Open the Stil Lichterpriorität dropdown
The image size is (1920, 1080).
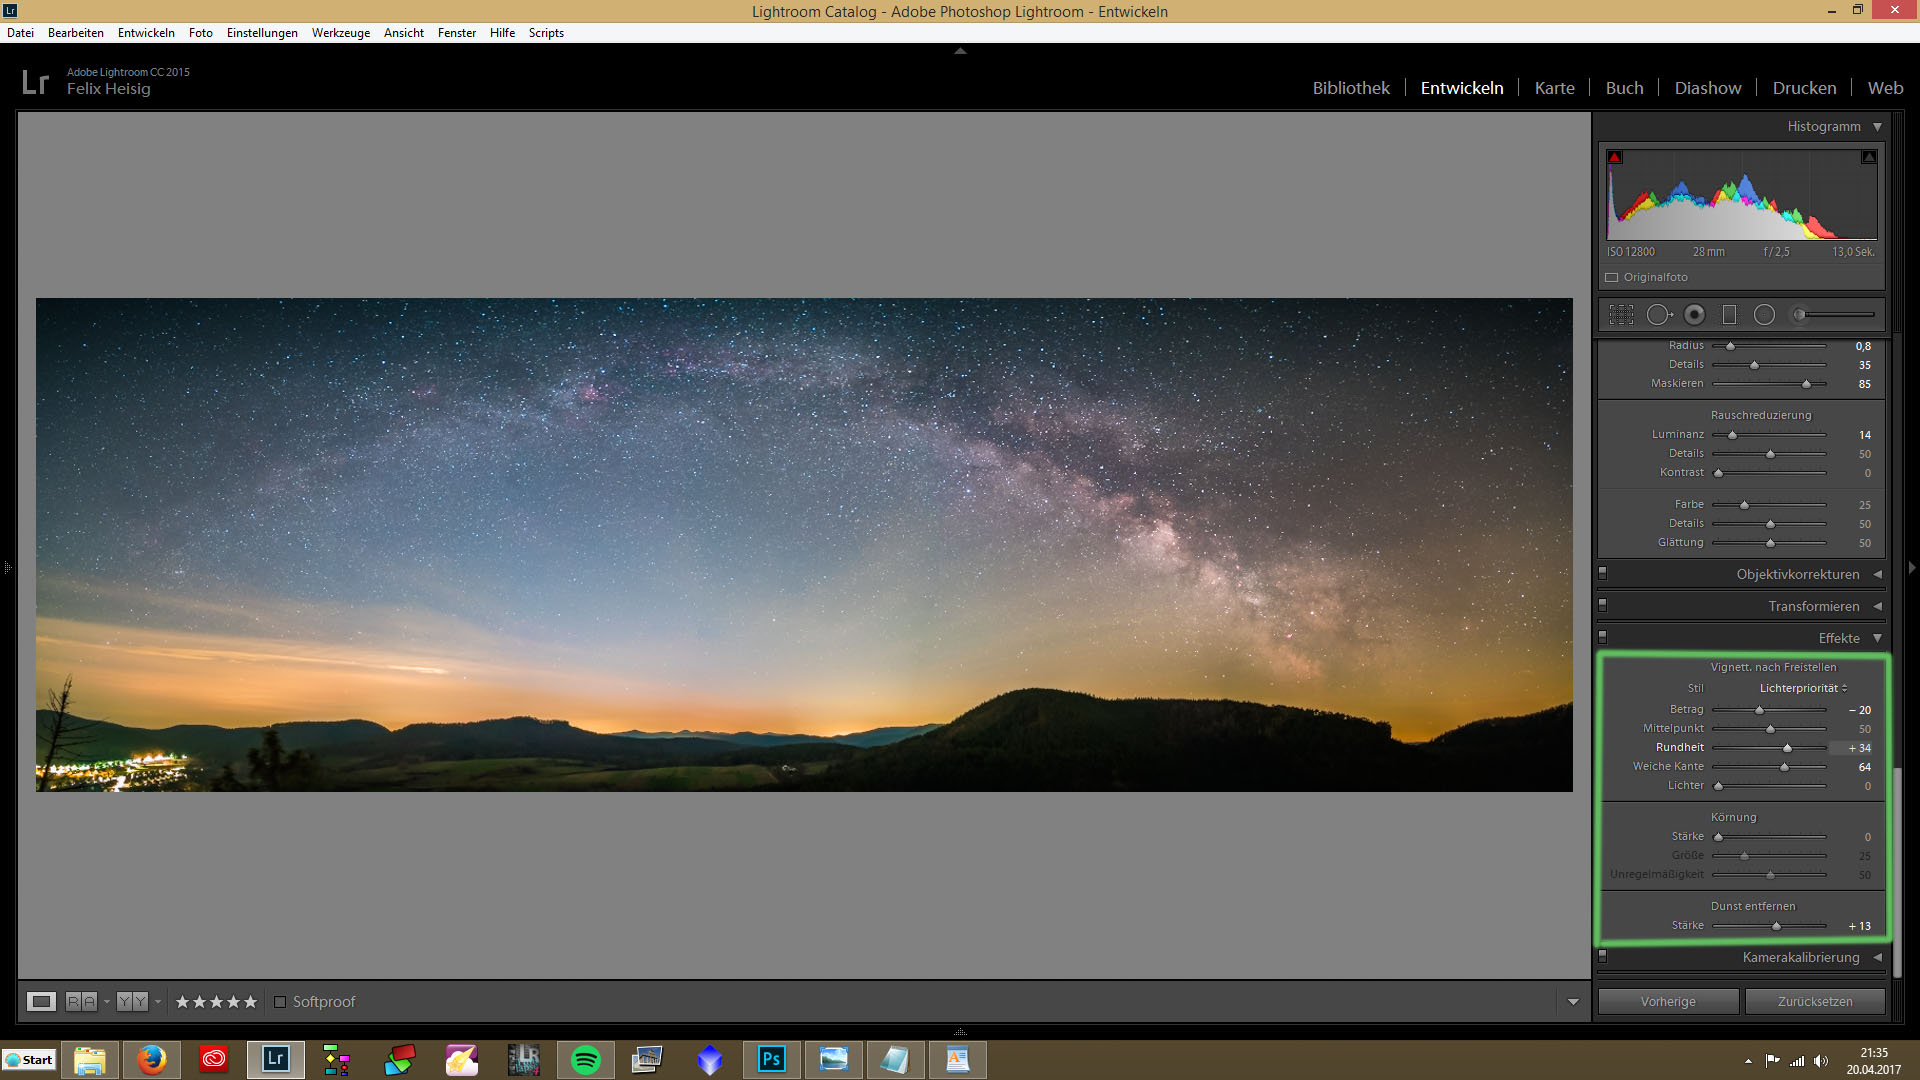(x=1803, y=688)
